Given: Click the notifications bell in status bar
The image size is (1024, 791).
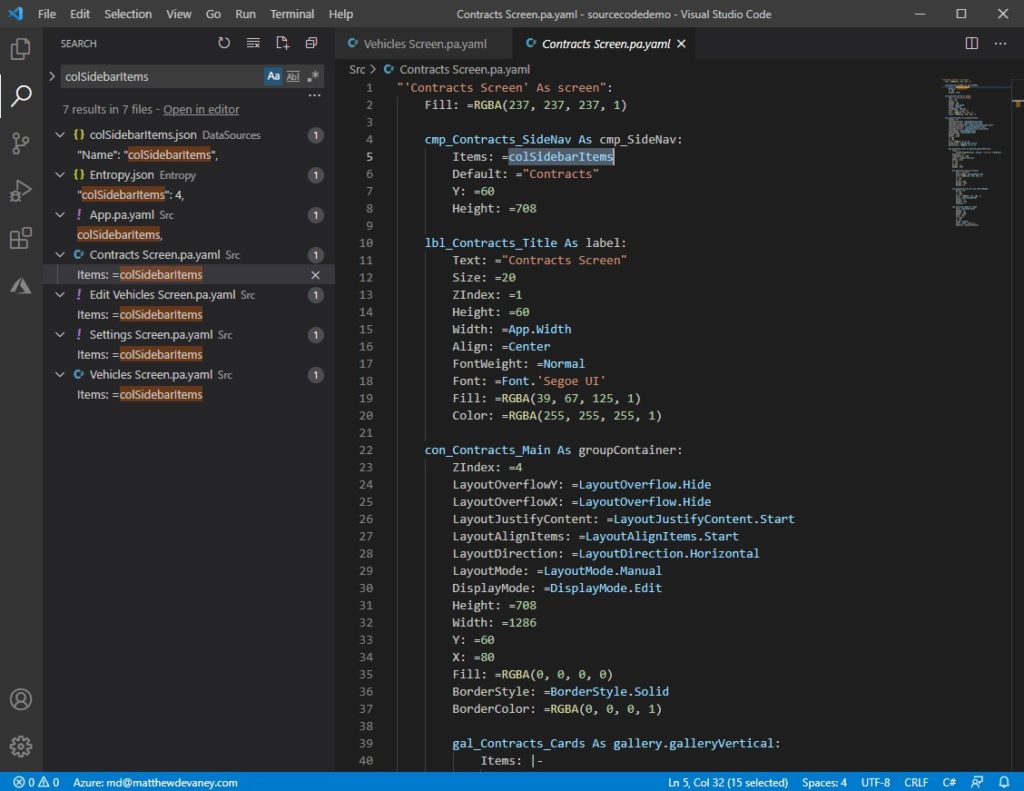Looking at the screenshot, I should coord(1004,782).
